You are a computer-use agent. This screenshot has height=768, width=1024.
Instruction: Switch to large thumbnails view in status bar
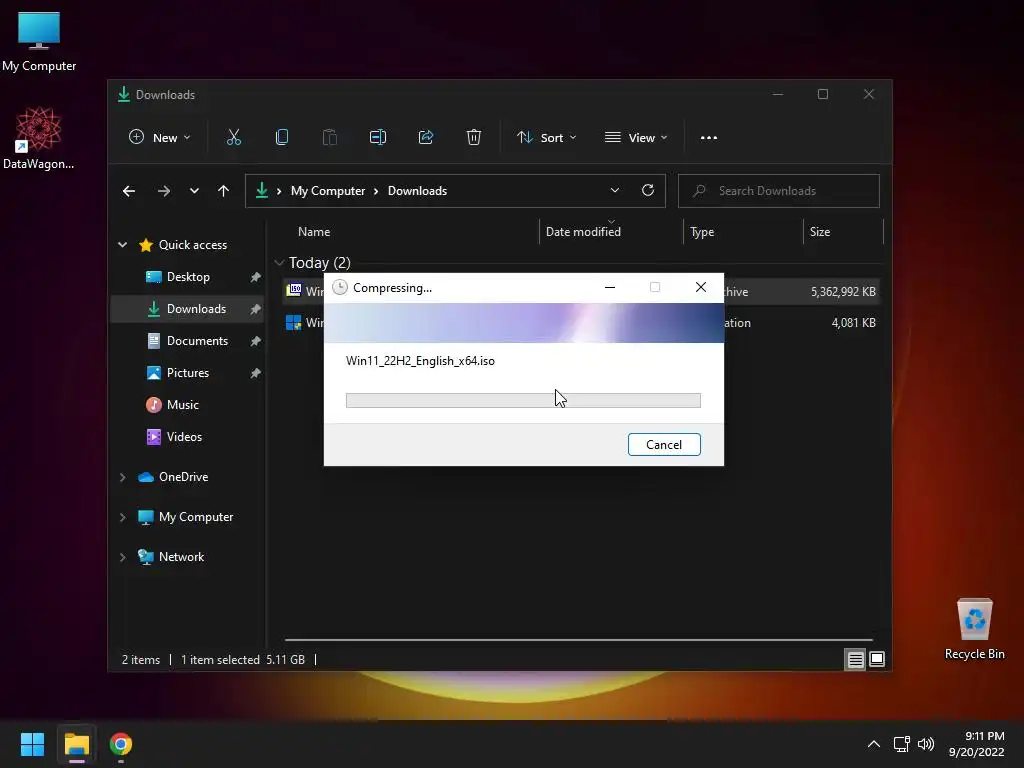877,660
